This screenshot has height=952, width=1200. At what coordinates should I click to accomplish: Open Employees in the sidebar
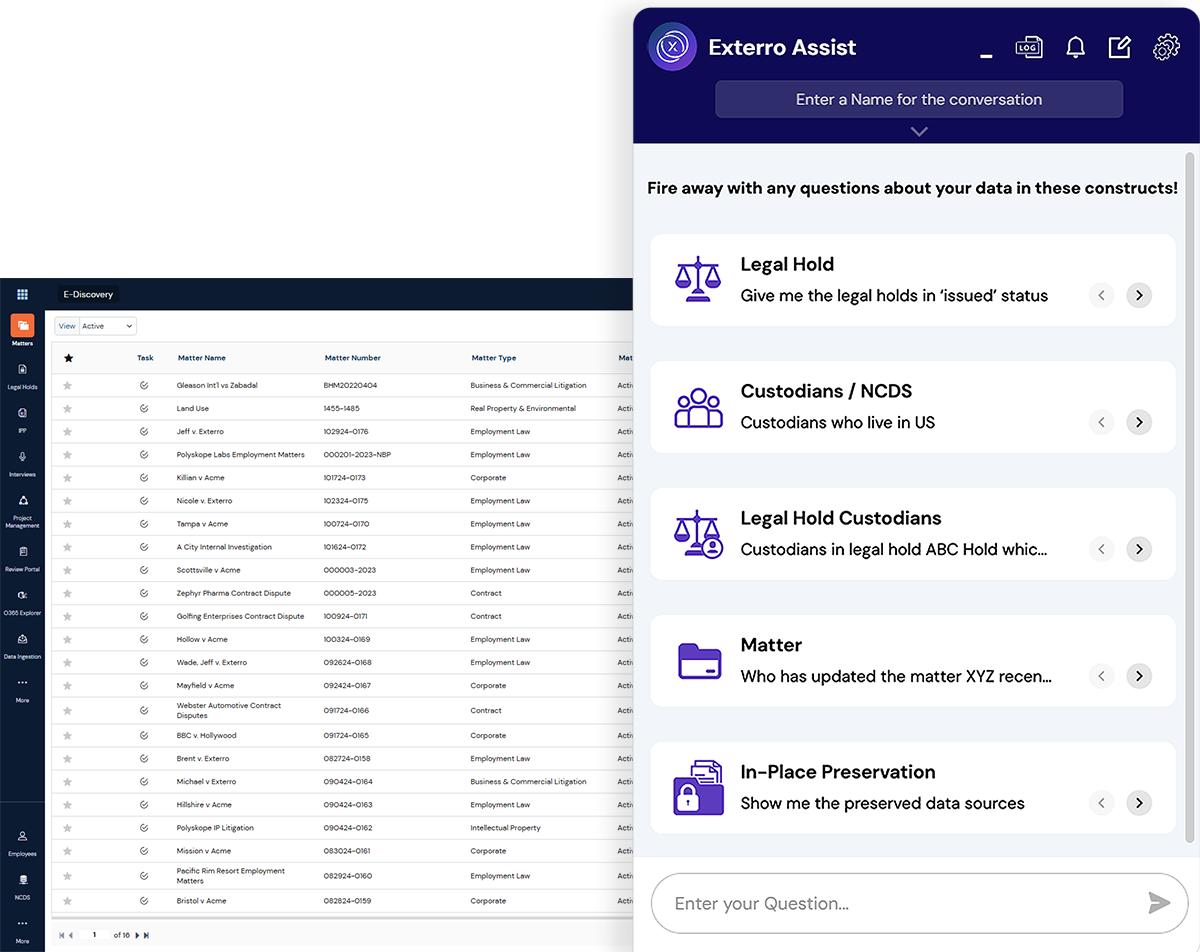click(x=22, y=842)
